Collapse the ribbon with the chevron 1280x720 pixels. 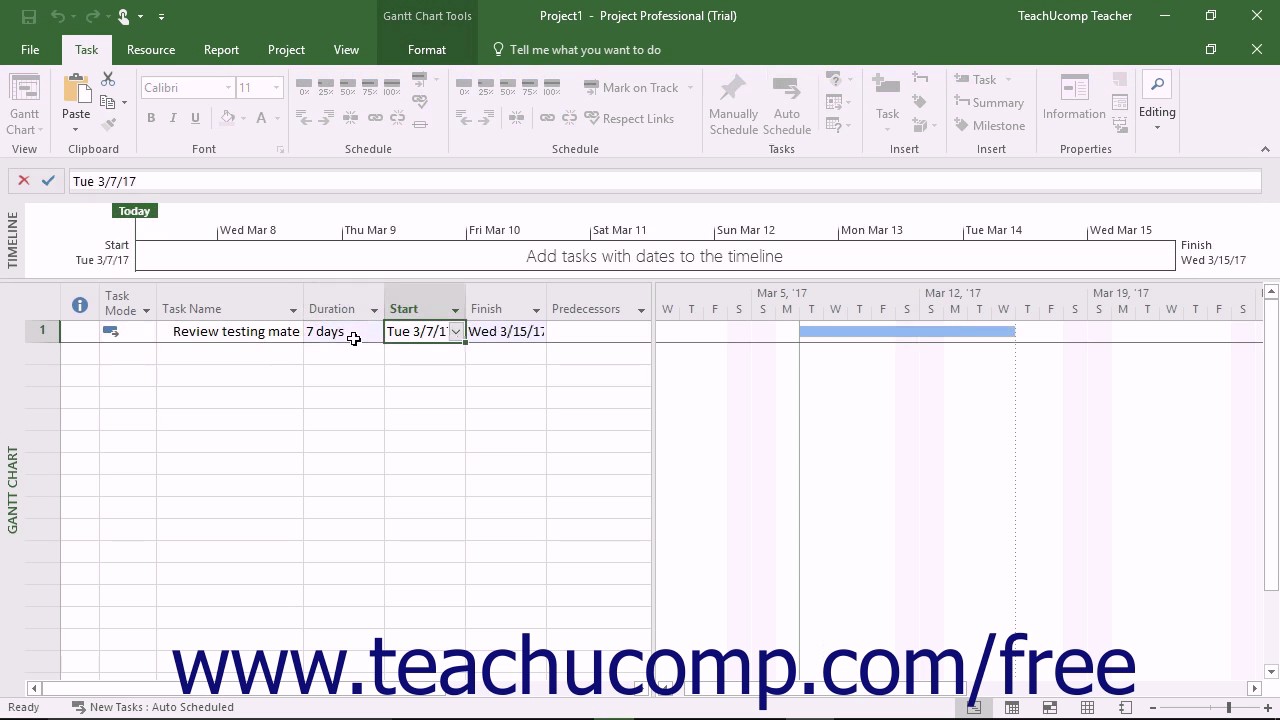(x=1265, y=149)
